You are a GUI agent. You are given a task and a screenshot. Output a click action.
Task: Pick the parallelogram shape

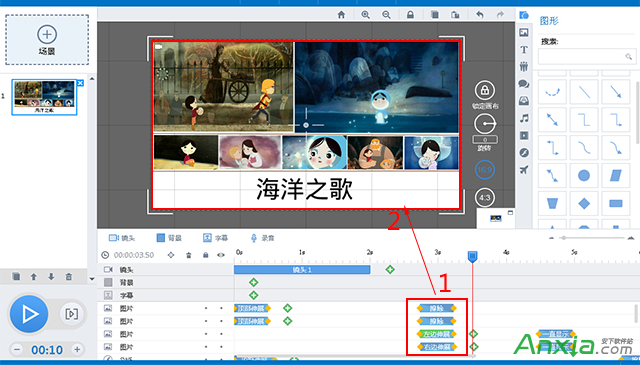tap(616, 176)
